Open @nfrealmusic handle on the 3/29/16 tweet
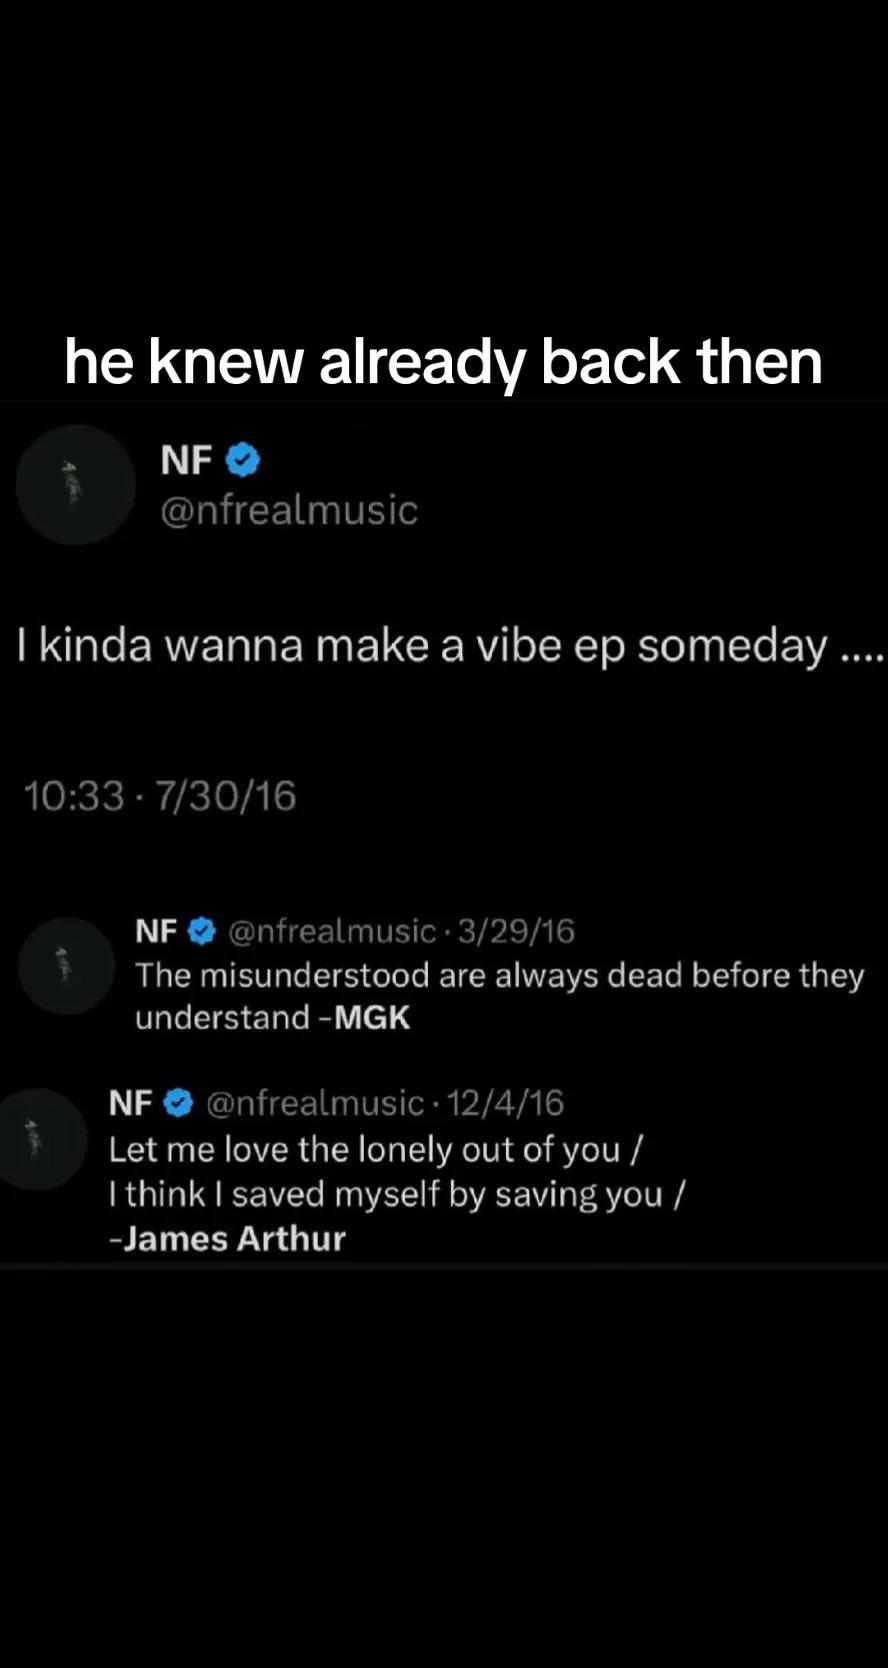Image resolution: width=888 pixels, height=1668 pixels. [x=332, y=931]
